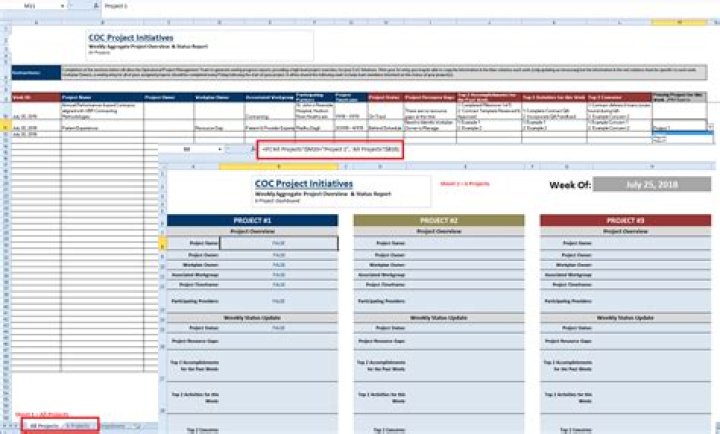Click Top 3 Accomplishments label in Project #3 panel
The width and height of the screenshot is (720, 434).
(566, 366)
